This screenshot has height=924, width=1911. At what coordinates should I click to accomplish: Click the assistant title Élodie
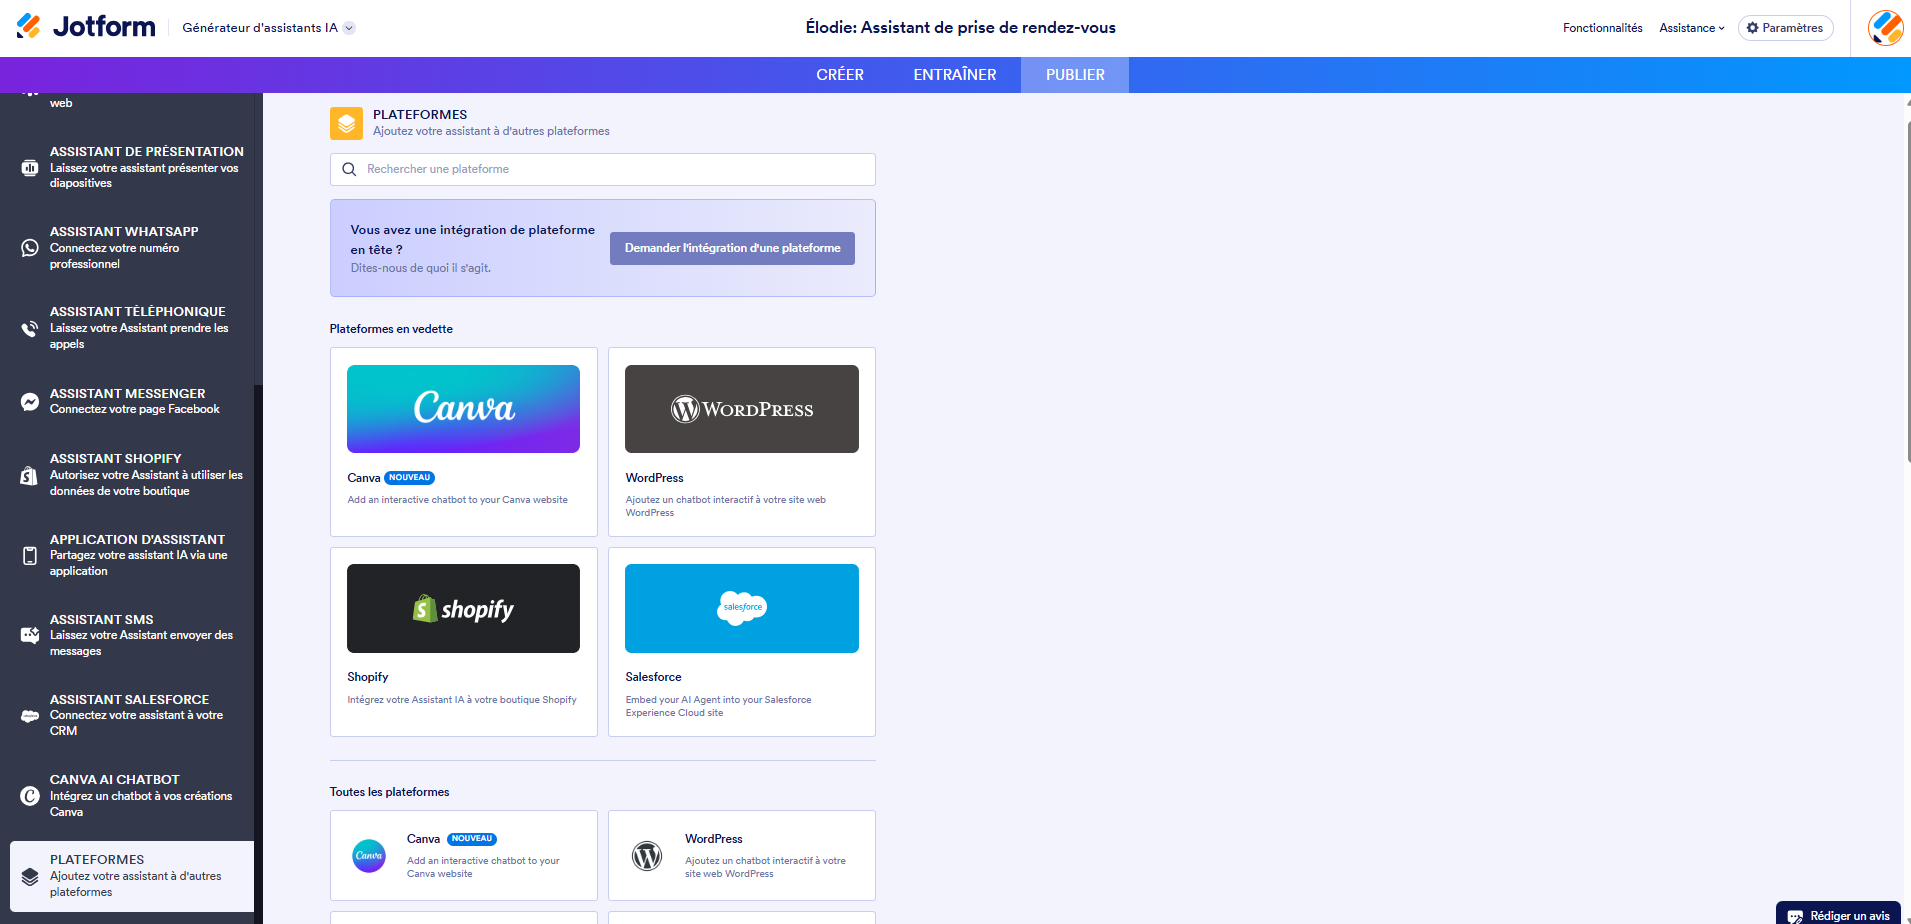click(x=961, y=28)
